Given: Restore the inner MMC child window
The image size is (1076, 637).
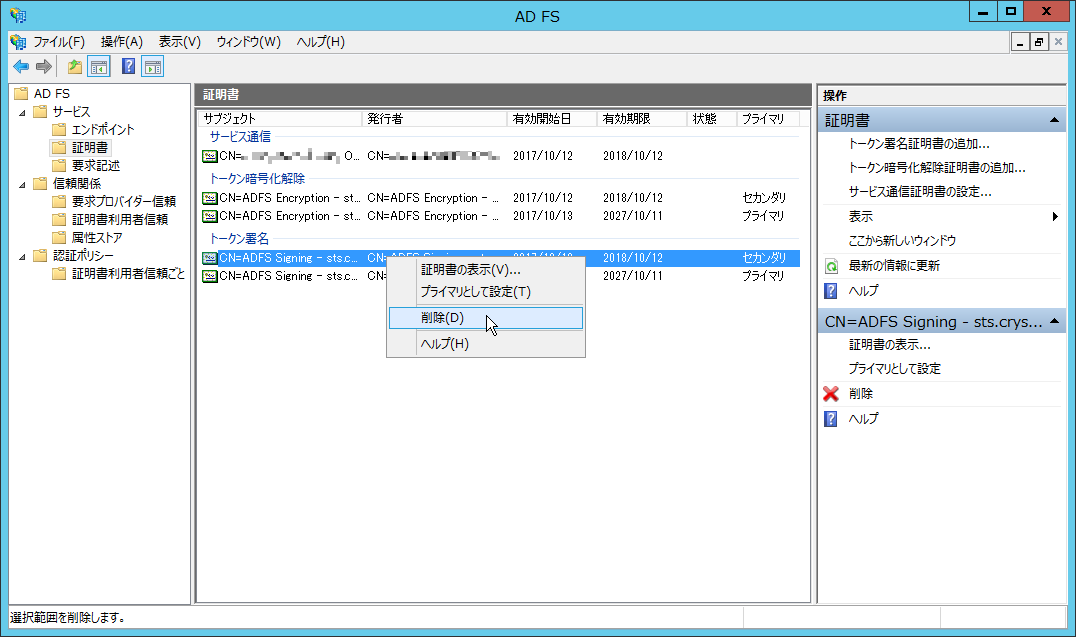Looking at the screenshot, I should (x=1039, y=43).
